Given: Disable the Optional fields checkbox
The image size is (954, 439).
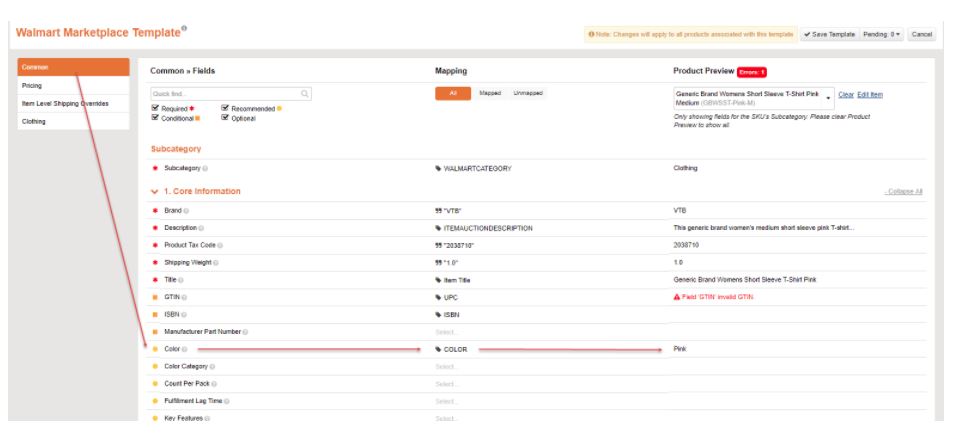Looking at the screenshot, I should pyautogui.click(x=225, y=118).
